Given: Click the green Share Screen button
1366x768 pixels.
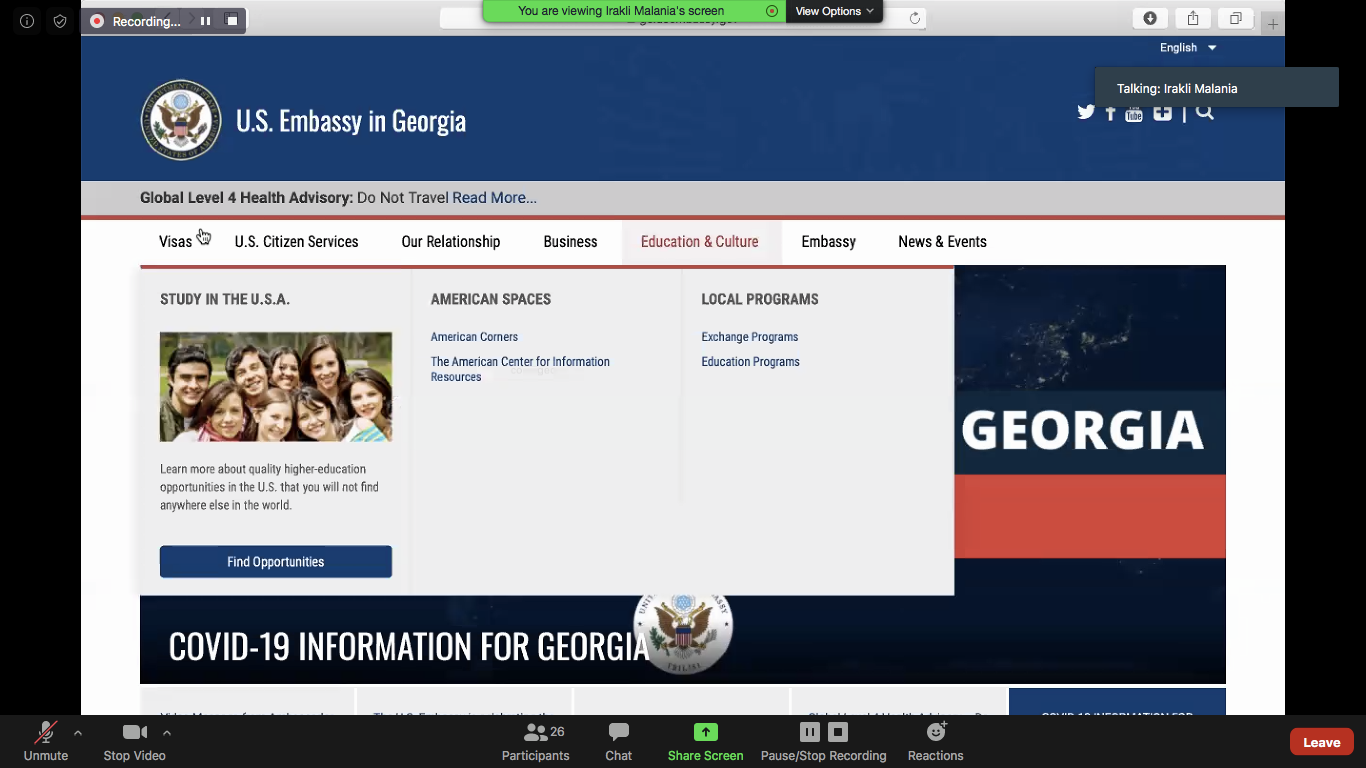Looking at the screenshot, I should [706, 741].
